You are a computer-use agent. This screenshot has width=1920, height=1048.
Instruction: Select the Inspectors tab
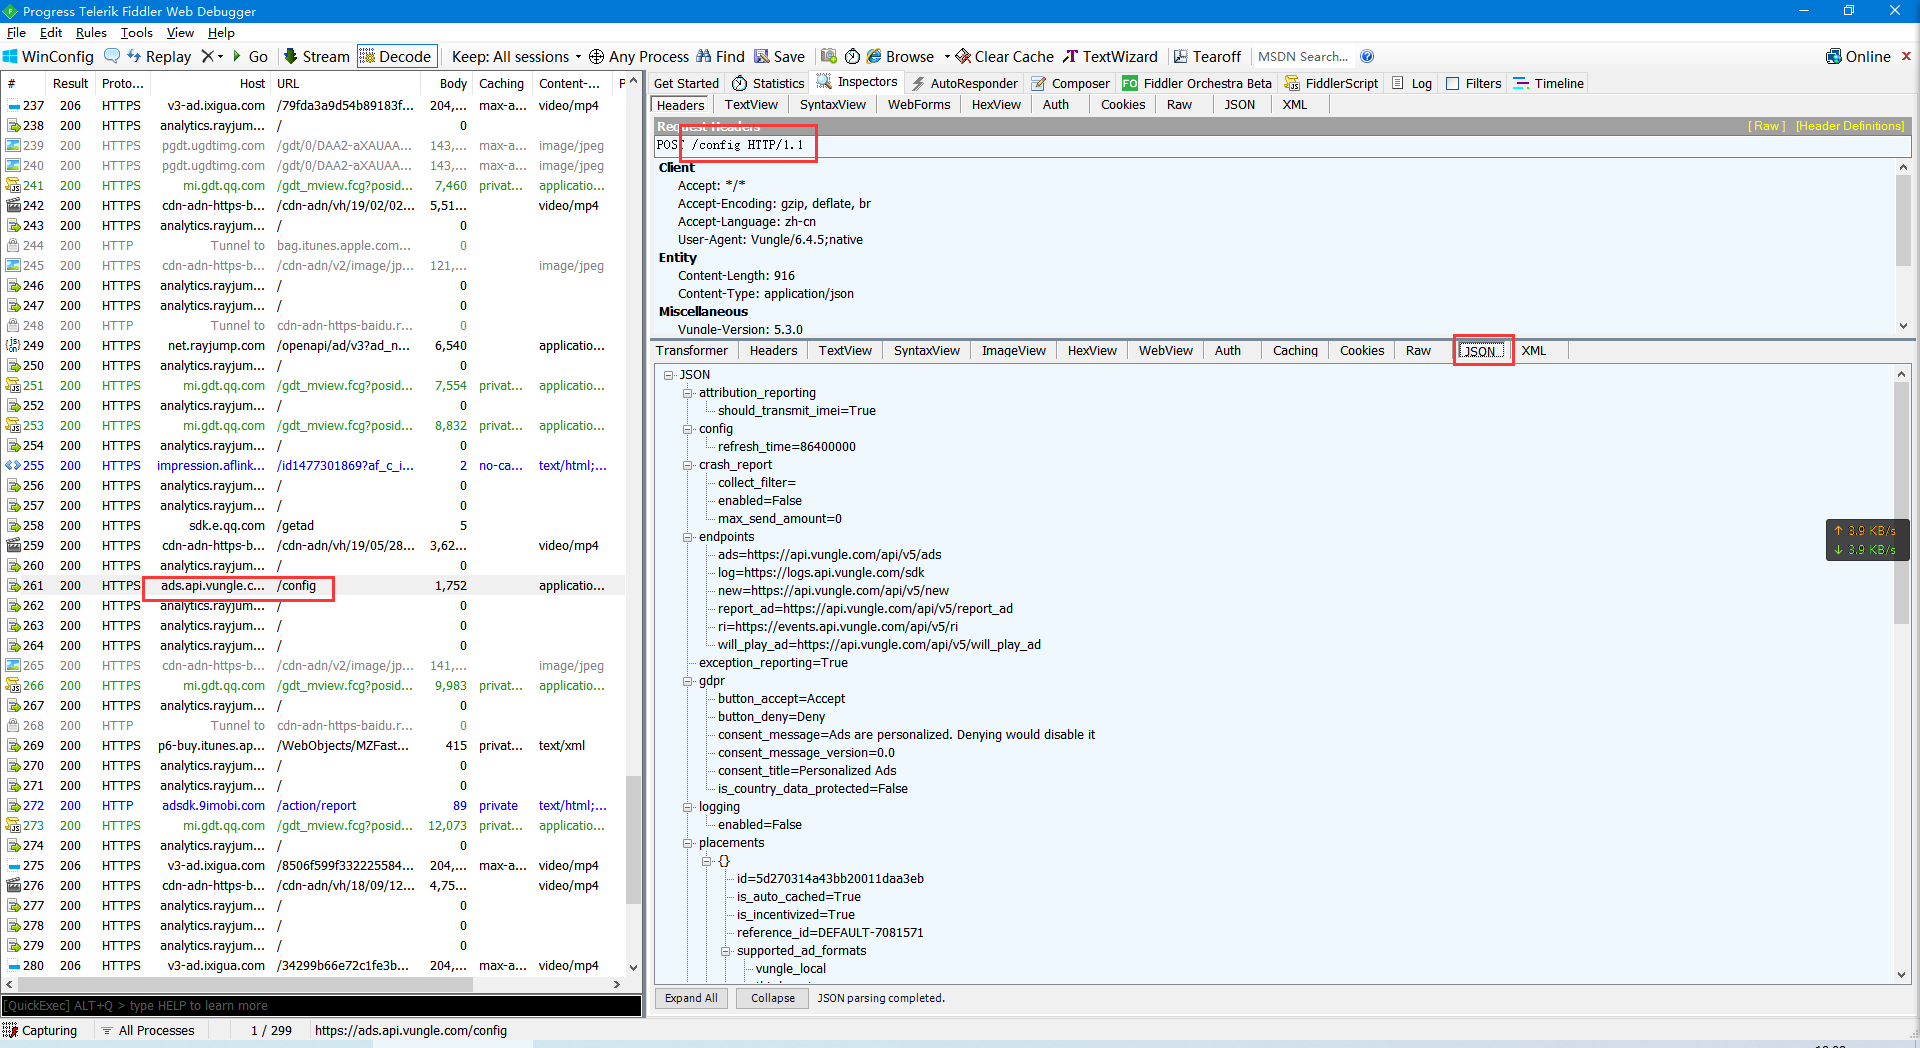click(857, 82)
